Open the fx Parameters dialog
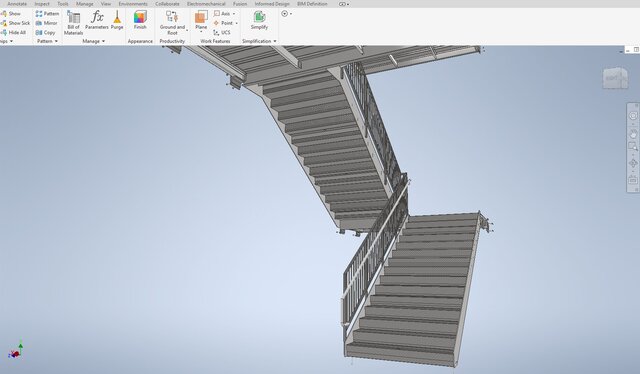This screenshot has height=374, width=640. click(97, 20)
